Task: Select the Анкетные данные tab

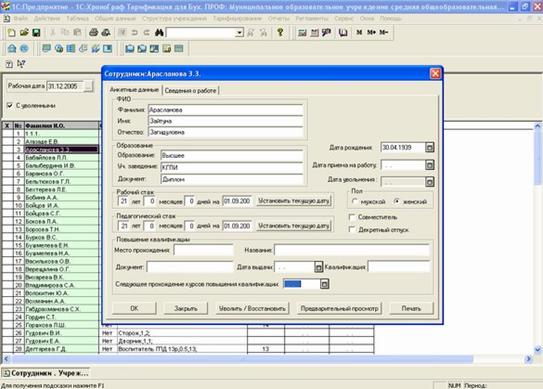Action: point(134,90)
